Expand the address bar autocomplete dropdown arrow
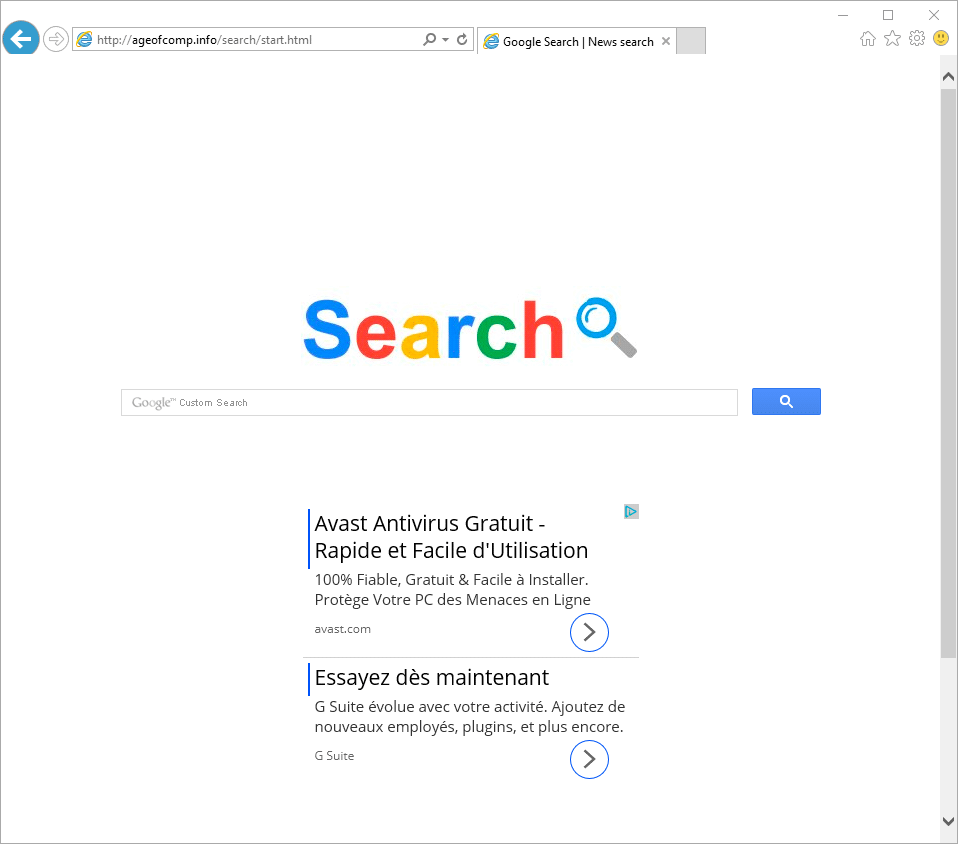Viewport: 958px width, 844px height. pos(446,40)
